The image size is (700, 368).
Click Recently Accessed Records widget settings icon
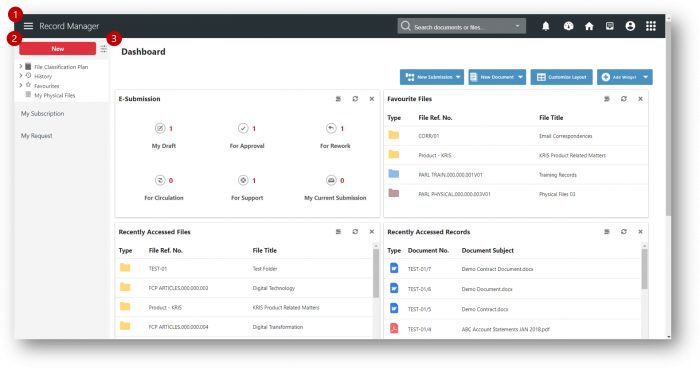[x=607, y=232]
